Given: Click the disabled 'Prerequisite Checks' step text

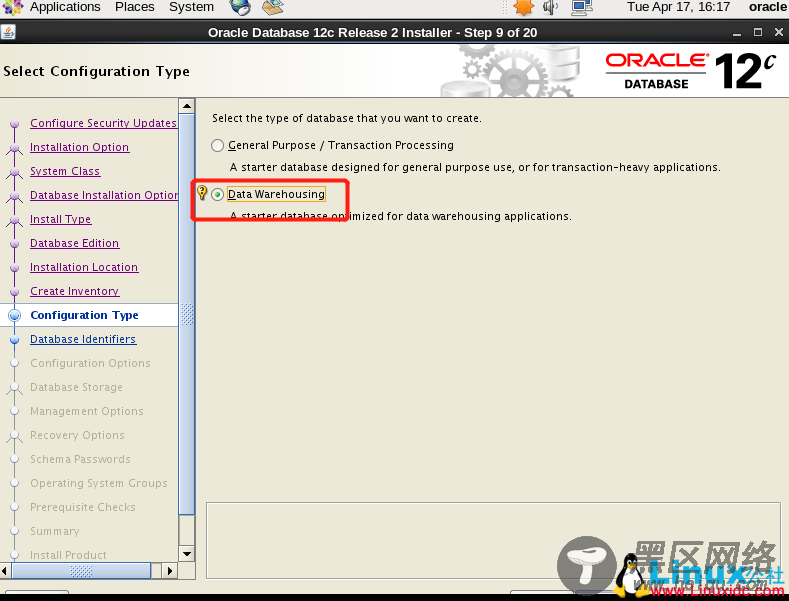Looking at the screenshot, I should 83,507.
